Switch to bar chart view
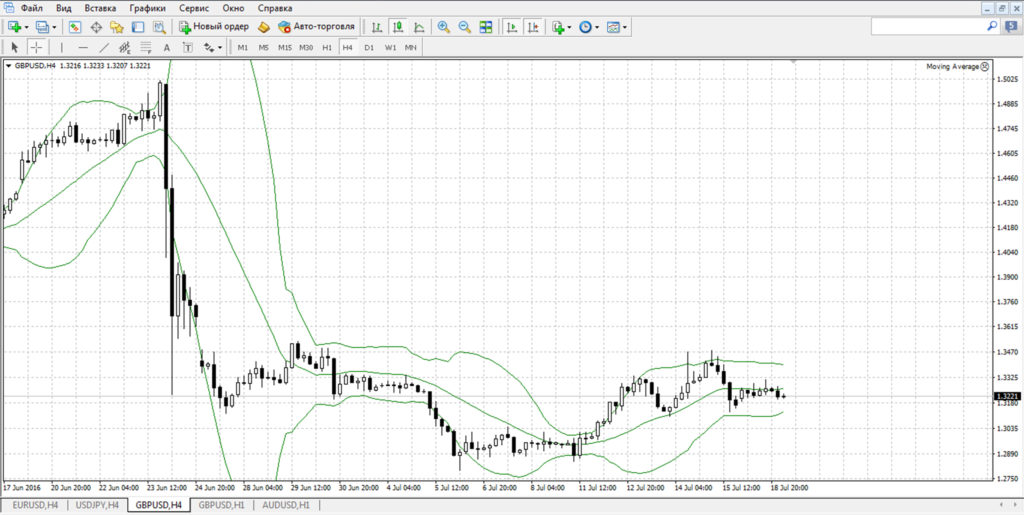Screen dimensions: 1024x515 pyautogui.click(x=377, y=27)
